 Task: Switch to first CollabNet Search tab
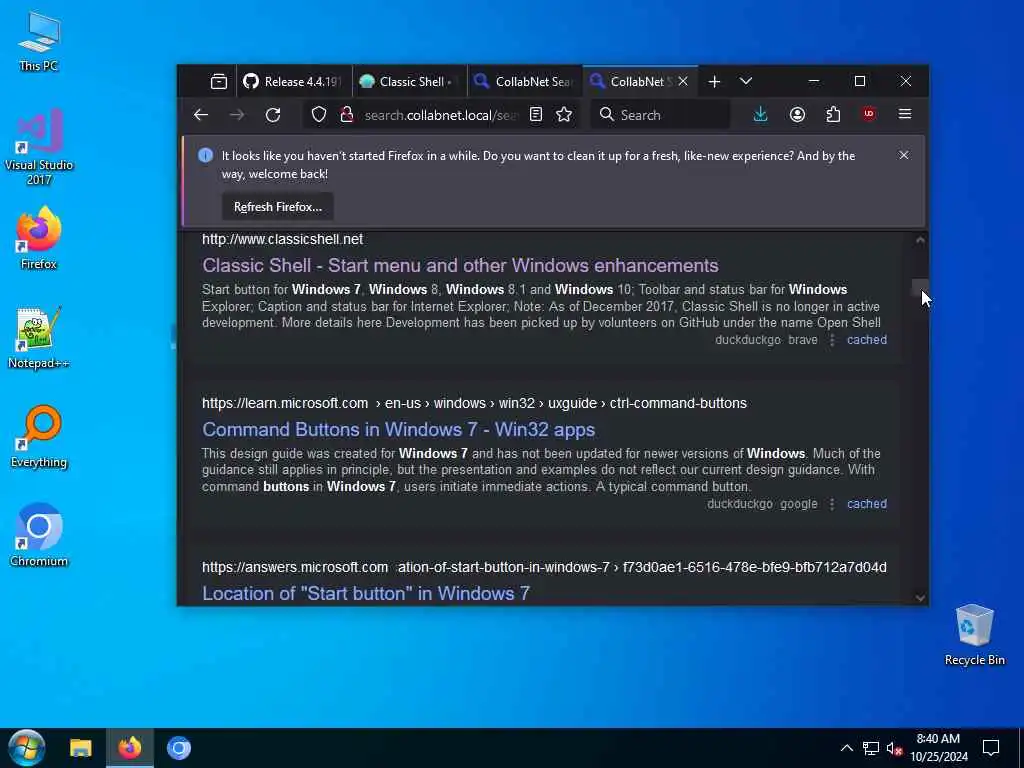click(525, 82)
